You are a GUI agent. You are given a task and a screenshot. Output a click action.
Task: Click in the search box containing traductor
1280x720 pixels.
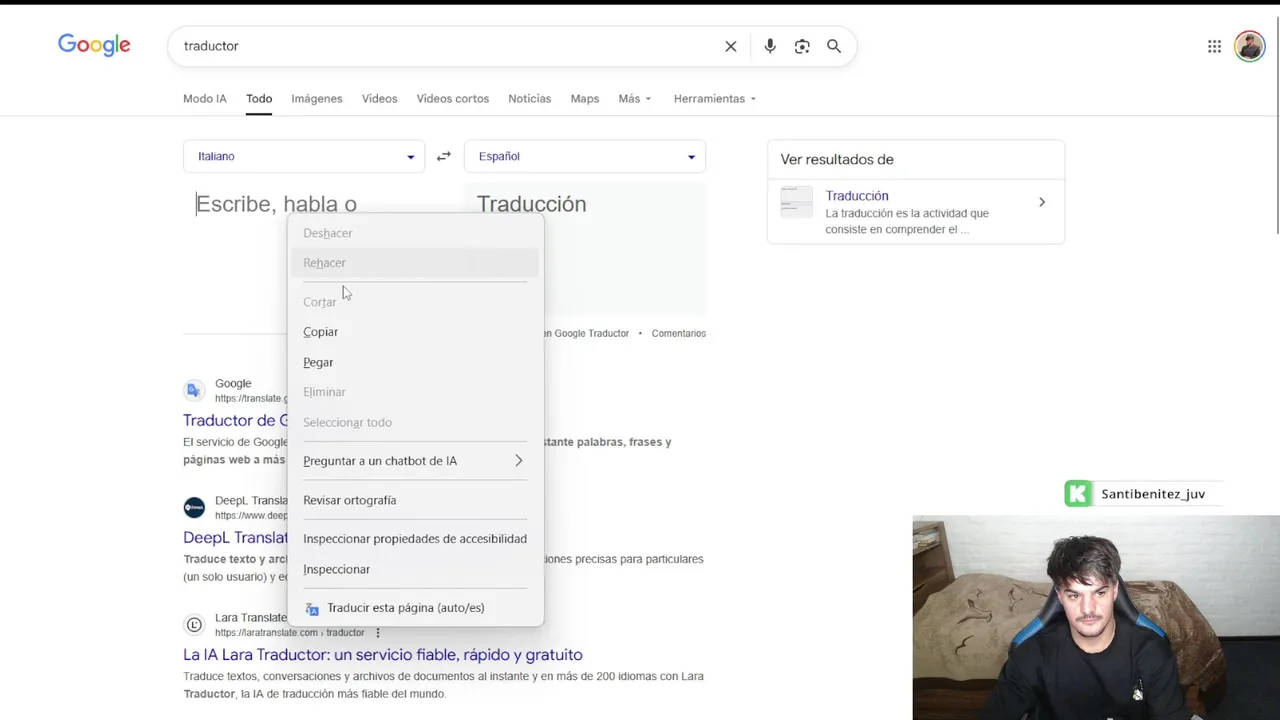click(x=445, y=46)
